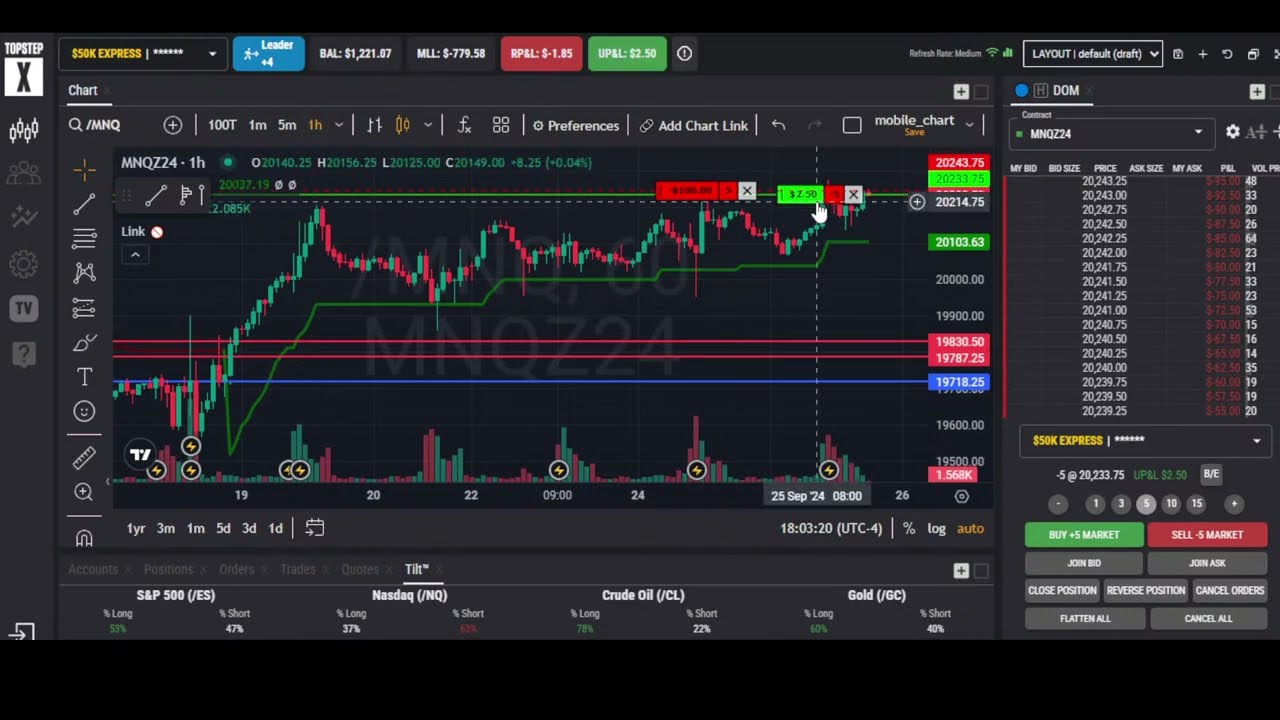Click the info icon beside UP&L
The width and height of the screenshot is (1280, 720).
pyautogui.click(x=684, y=53)
